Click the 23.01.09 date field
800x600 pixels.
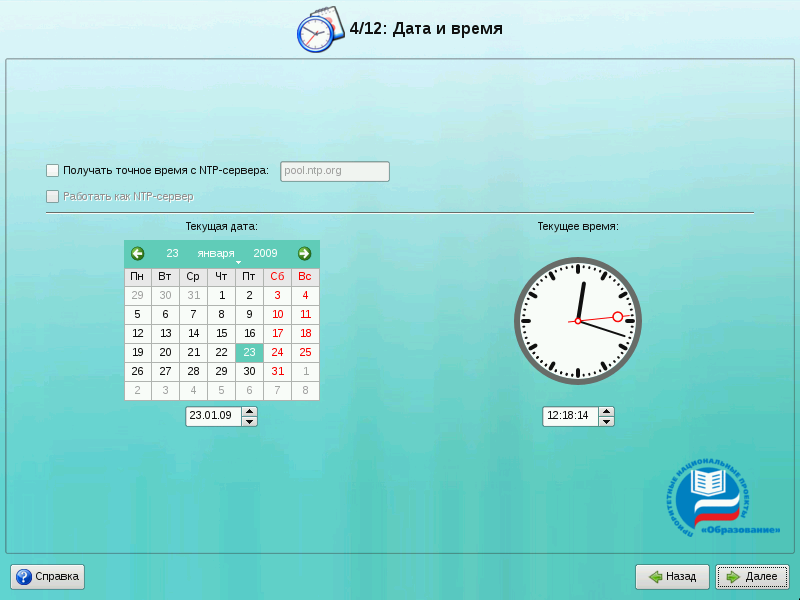213,416
